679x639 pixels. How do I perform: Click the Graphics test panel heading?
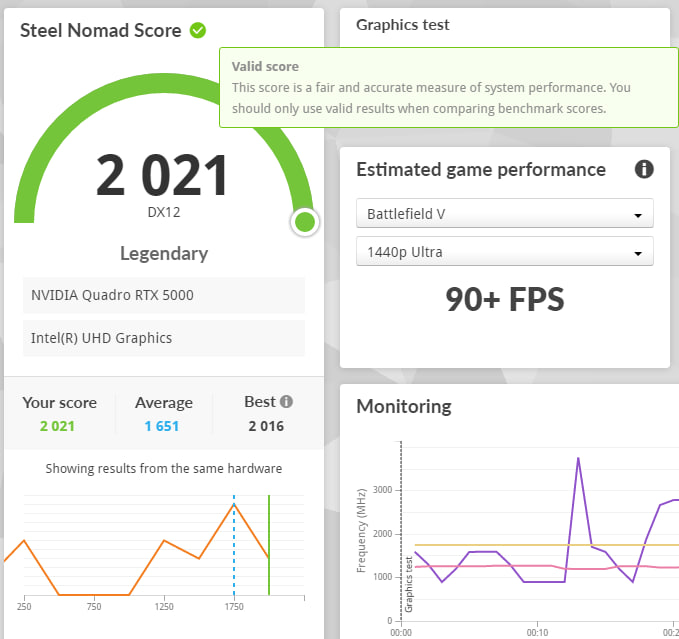tap(403, 25)
